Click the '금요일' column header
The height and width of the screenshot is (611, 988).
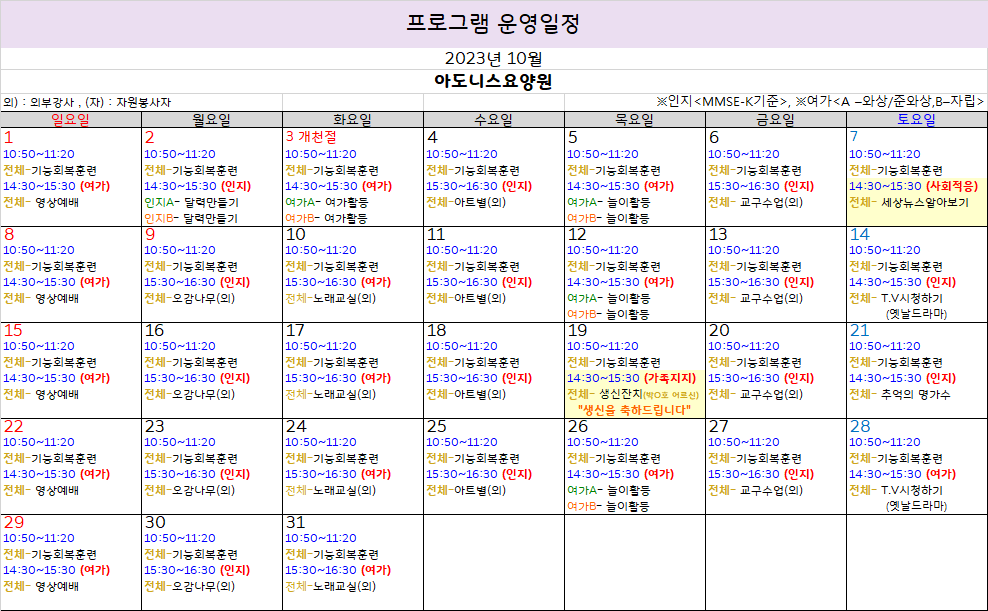(x=776, y=120)
